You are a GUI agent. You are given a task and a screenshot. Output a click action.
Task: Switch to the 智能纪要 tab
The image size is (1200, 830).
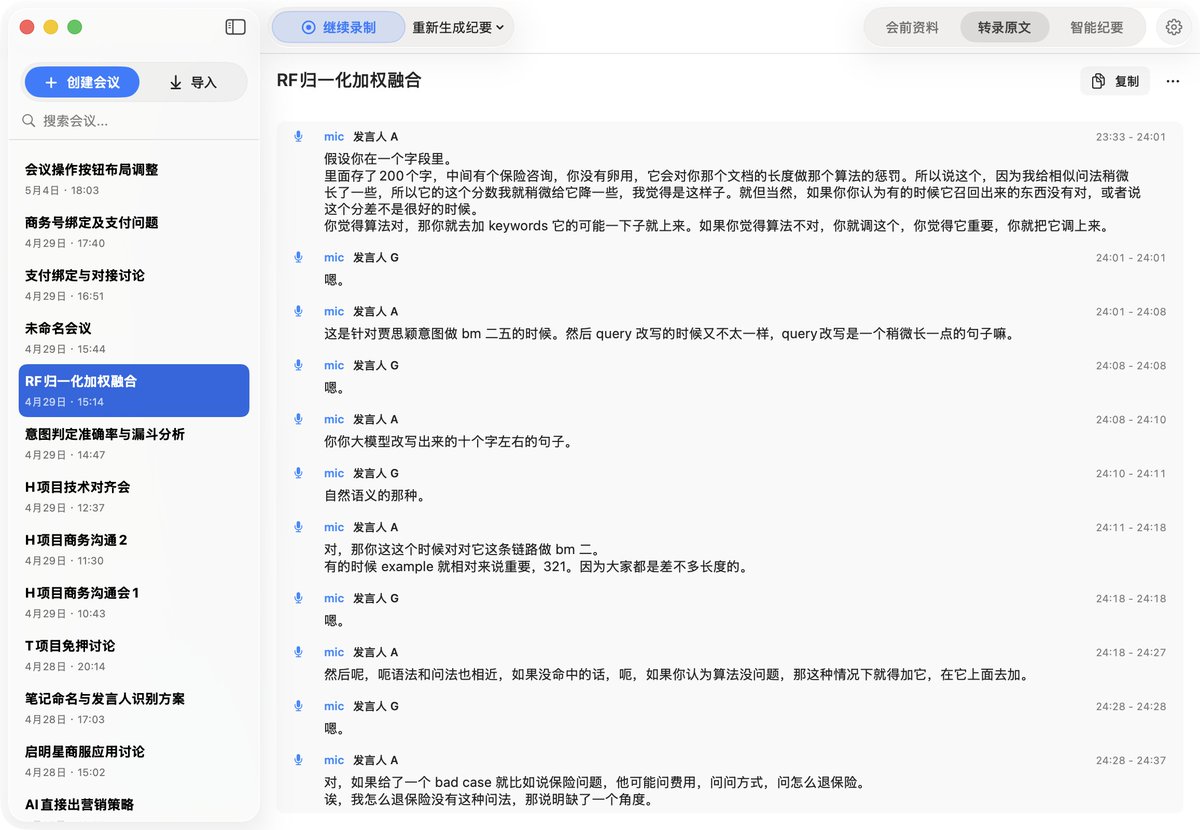[x=1096, y=28]
